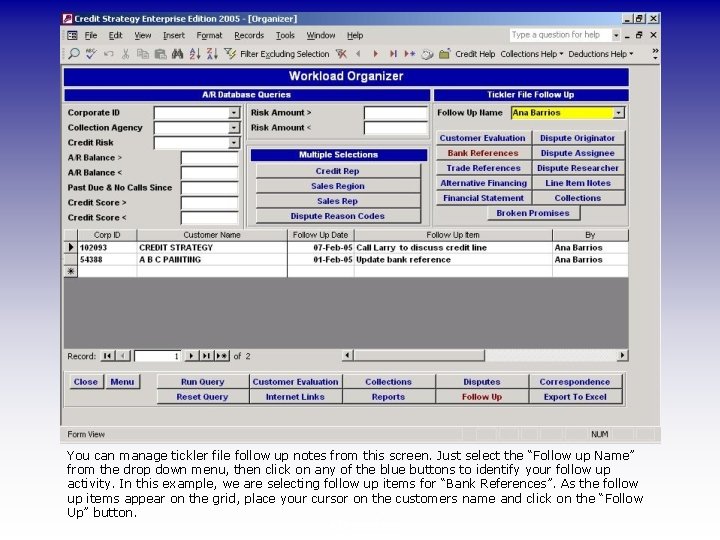Click Filter Excluding Selection in toolbar
The image size is (720, 540).
[284, 54]
